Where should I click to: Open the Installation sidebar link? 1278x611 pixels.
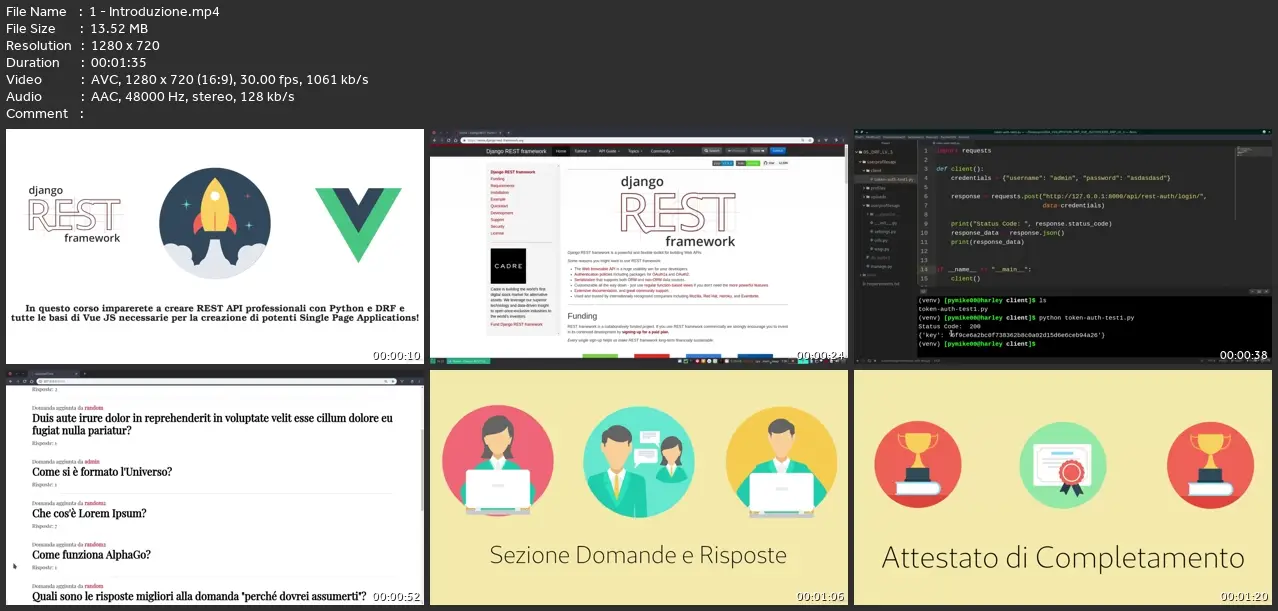(500, 192)
